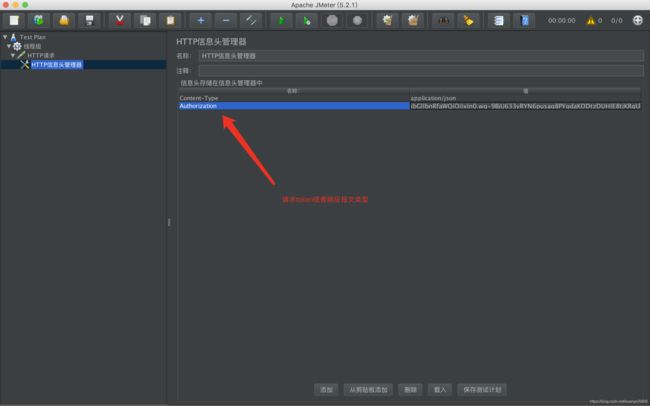The image size is (650, 406).
Task: Click the Paste clipboard toolbar icon
Action: click(x=170, y=20)
